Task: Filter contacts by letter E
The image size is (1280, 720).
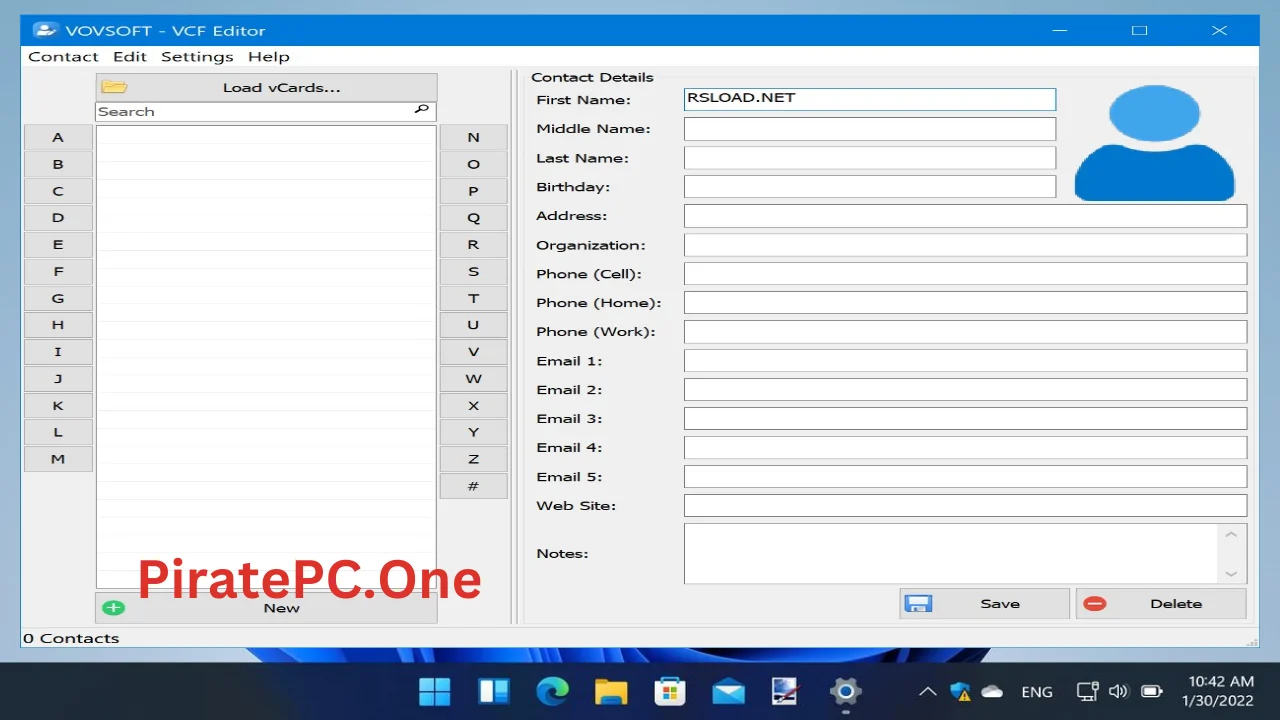Action: click(x=58, y=244)
